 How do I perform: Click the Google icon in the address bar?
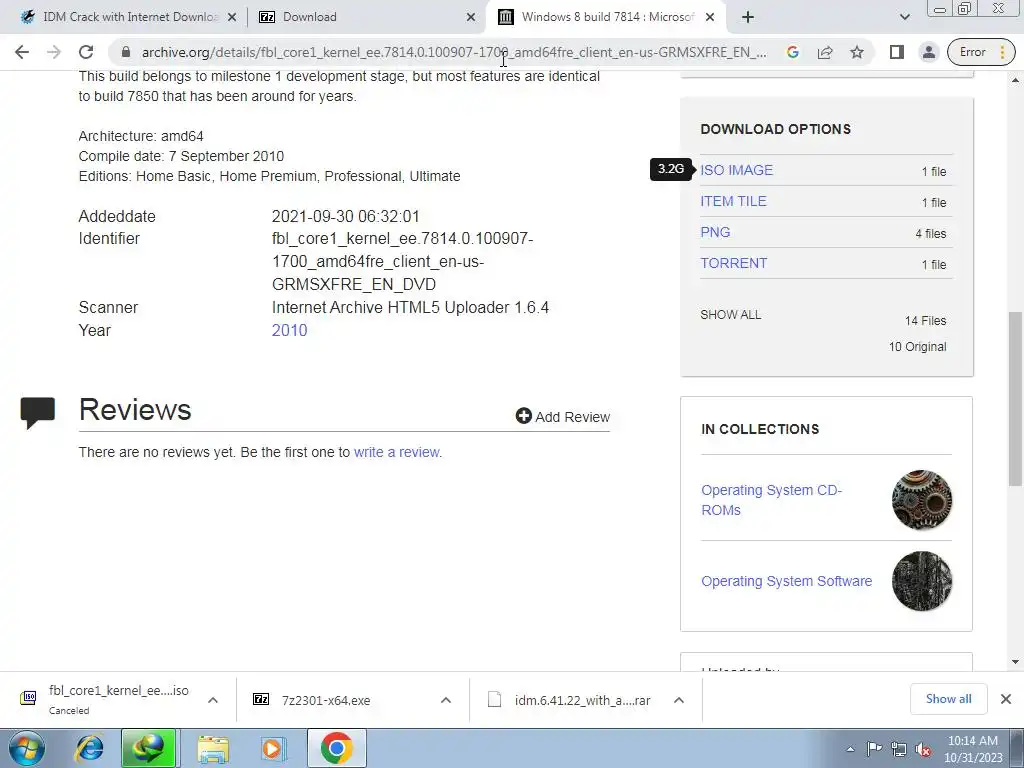(793, 52)
